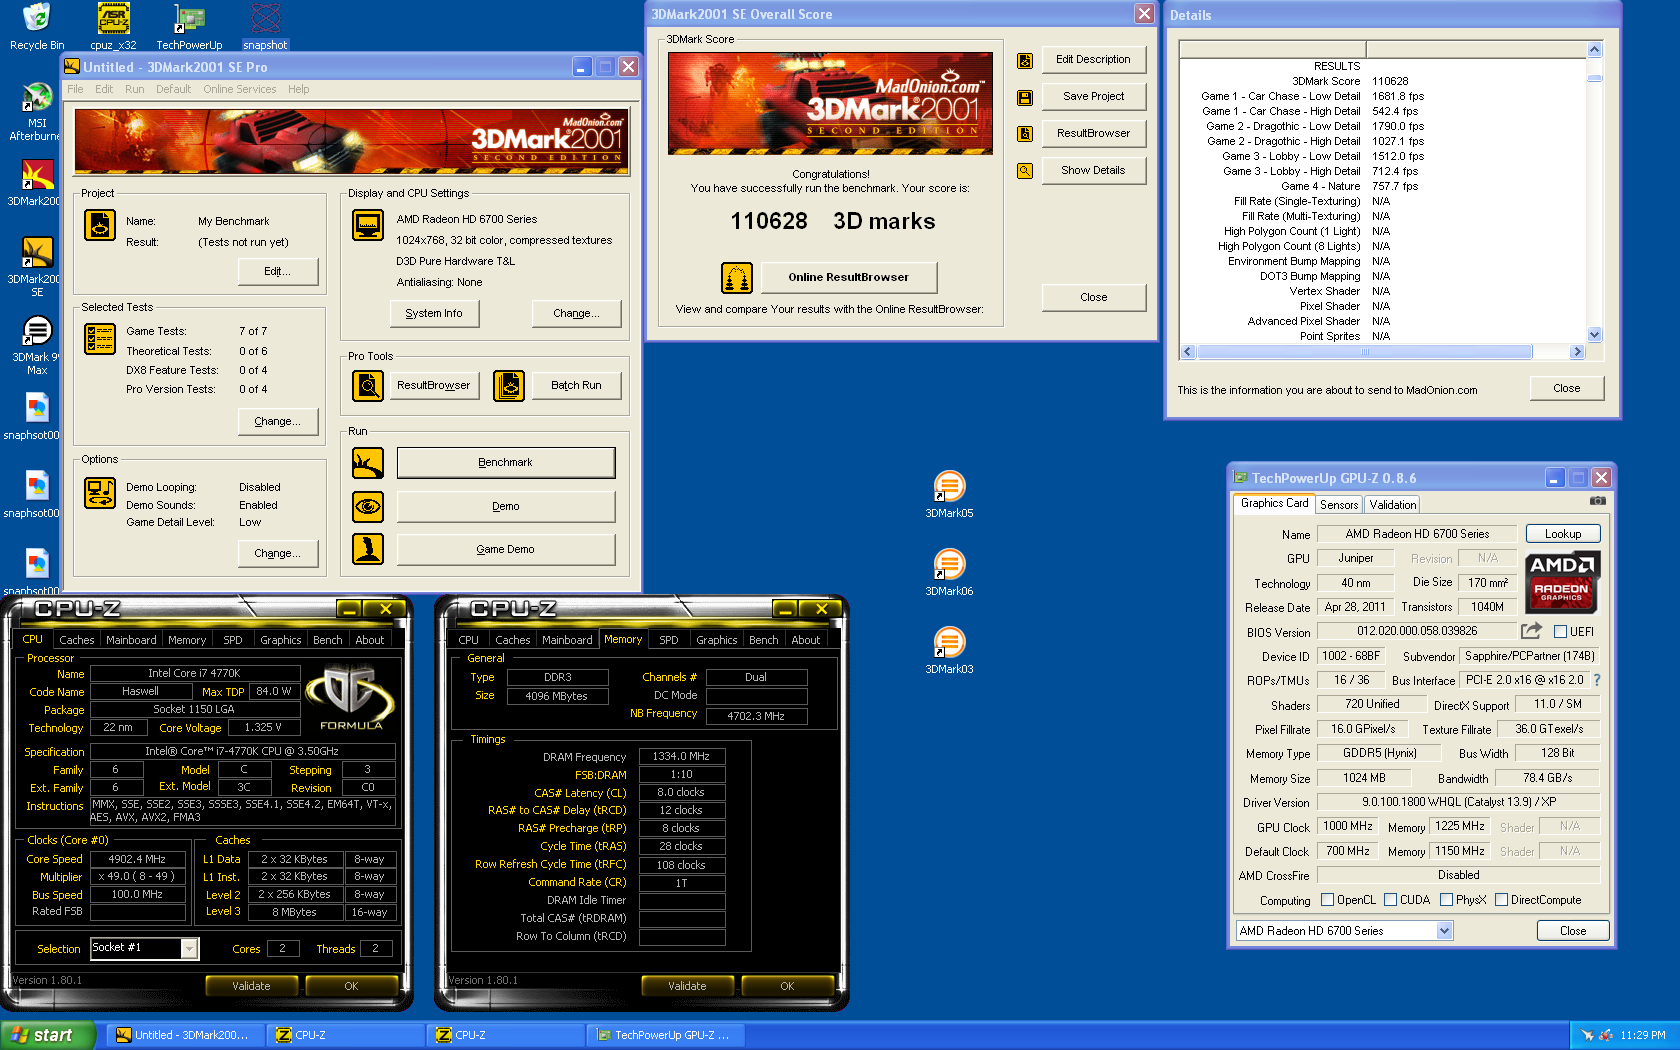Switch to Mainboard tab in left CPU-Z window
The height and width of the screenshot is (1050, 1680).
pos(131,640)
